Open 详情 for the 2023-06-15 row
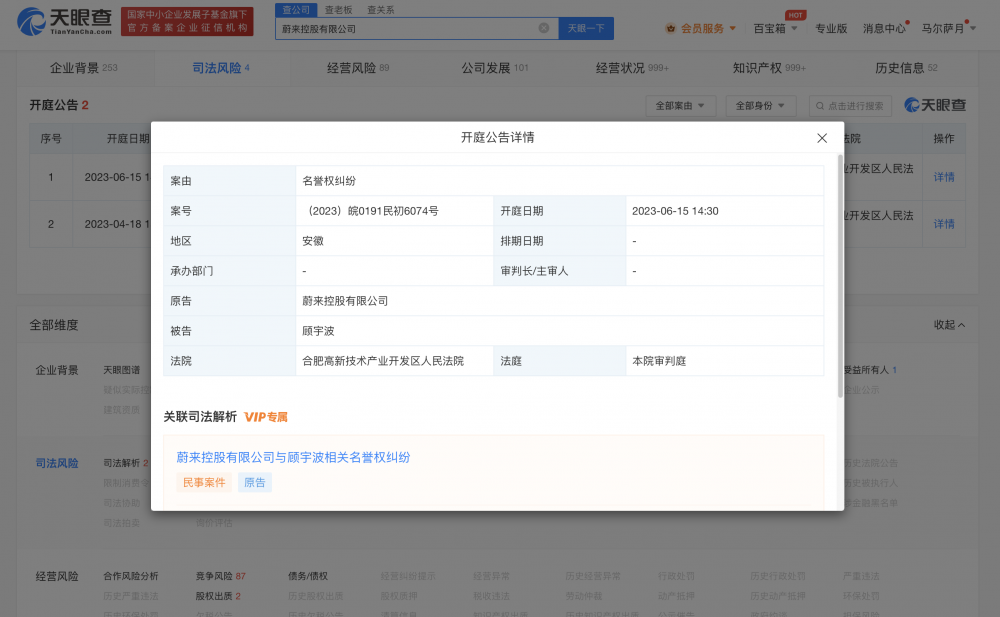 coord(944,177)
